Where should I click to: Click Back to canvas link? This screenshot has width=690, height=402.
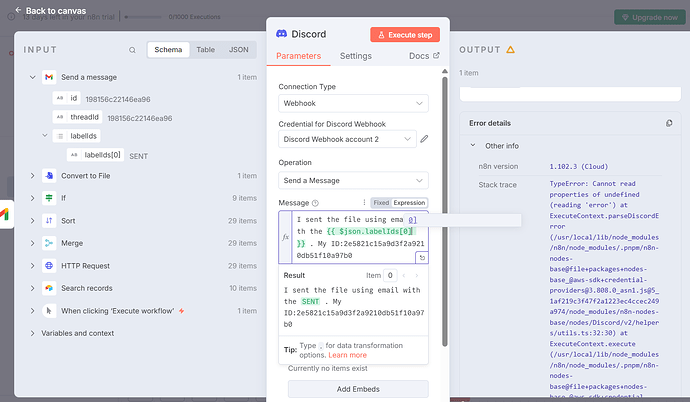pos(56,11)
